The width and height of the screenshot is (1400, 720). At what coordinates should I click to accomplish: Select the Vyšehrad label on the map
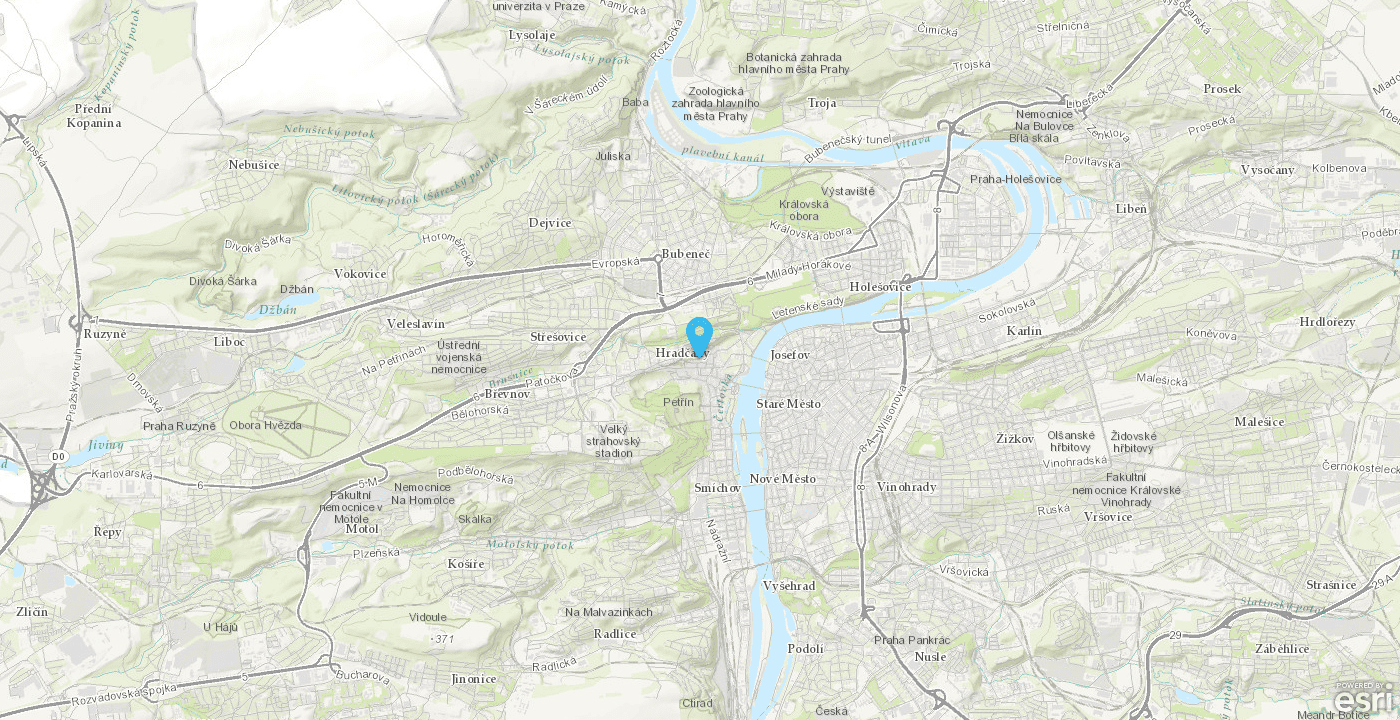pyautogui.click(x=789, y=586)
